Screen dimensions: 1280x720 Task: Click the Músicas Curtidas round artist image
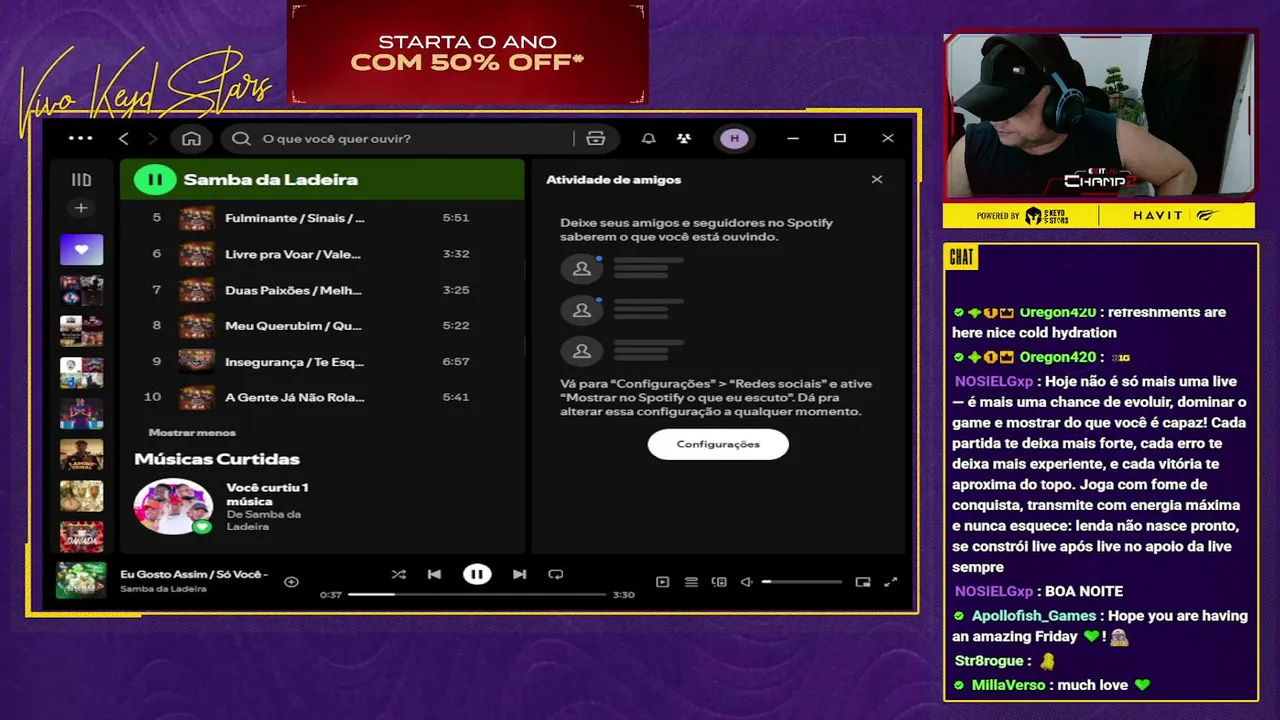click(x=174, y=506)
